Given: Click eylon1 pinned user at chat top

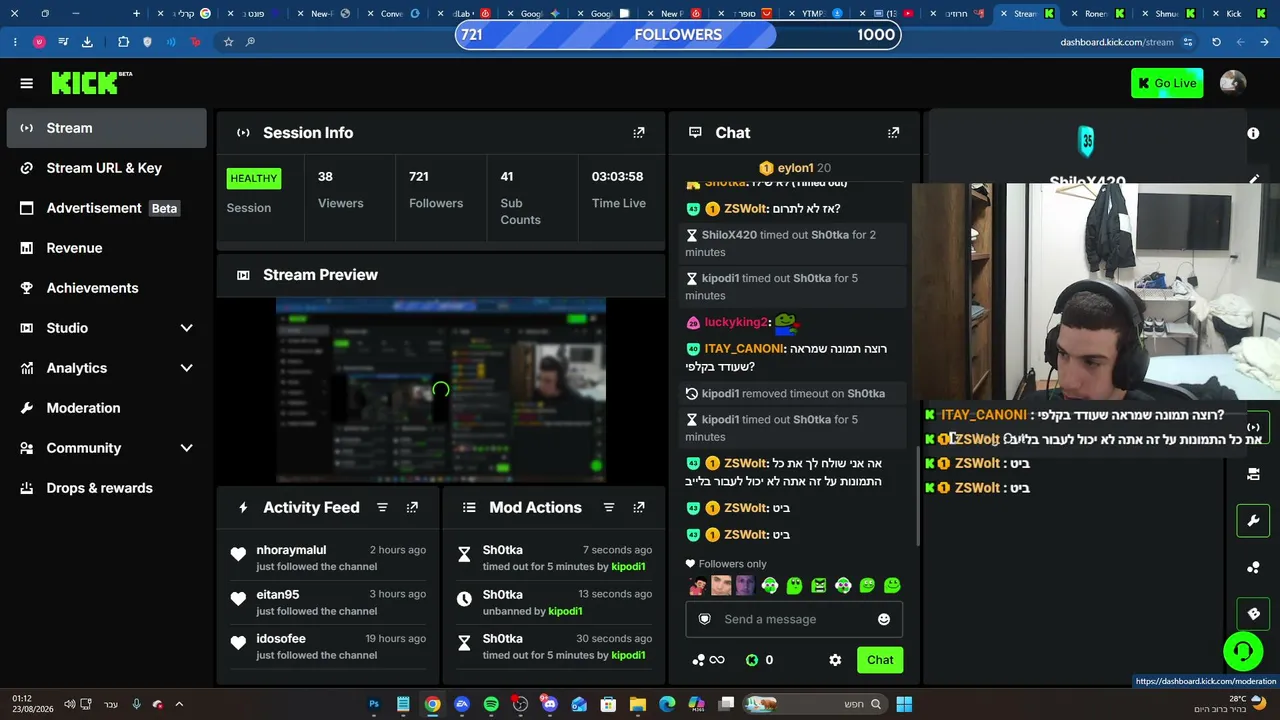Looking at the screenshot, I should 795,168.
